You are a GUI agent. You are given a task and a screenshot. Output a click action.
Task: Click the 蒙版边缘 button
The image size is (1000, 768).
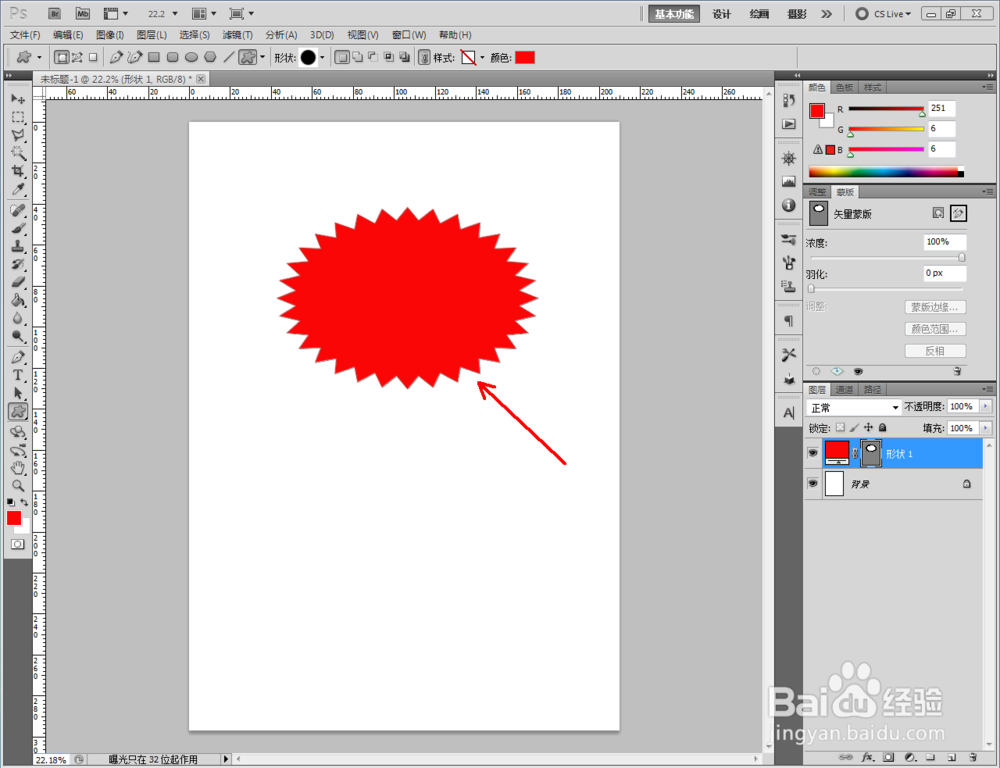[x=935, y=307]
